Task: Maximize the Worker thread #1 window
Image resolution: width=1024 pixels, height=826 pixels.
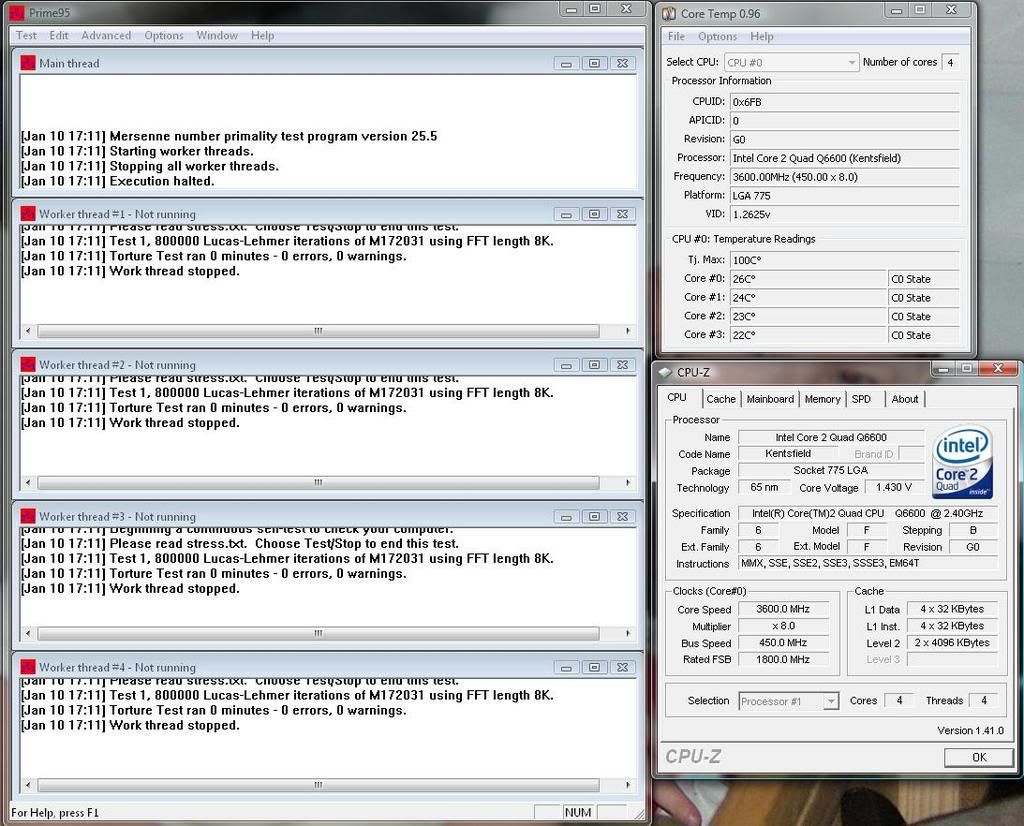Action: (x=594, y=214)
